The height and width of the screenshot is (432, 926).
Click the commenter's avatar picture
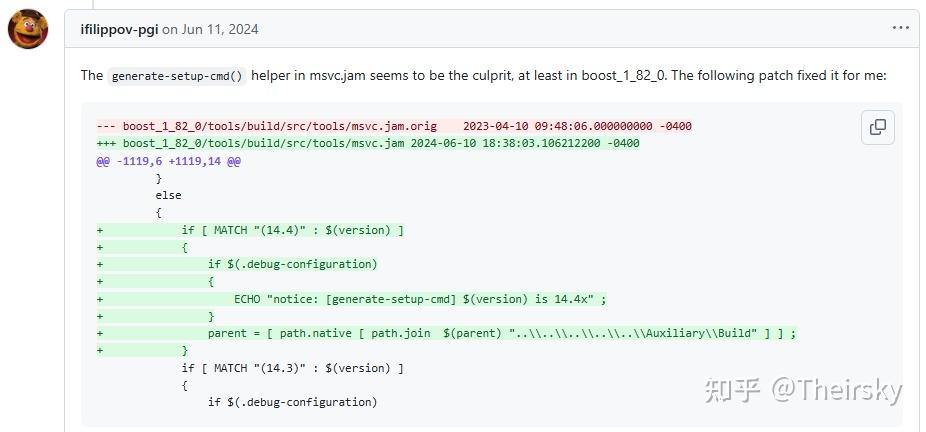coord(28,29)
